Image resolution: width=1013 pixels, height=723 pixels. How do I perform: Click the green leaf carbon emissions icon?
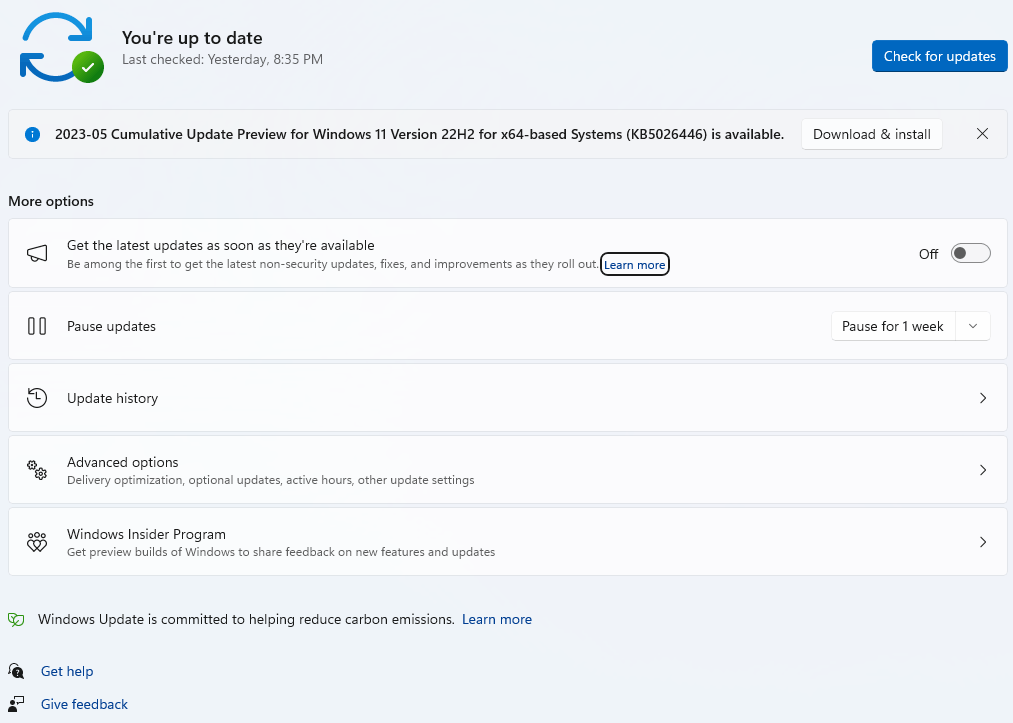click(x=16, y=620)
